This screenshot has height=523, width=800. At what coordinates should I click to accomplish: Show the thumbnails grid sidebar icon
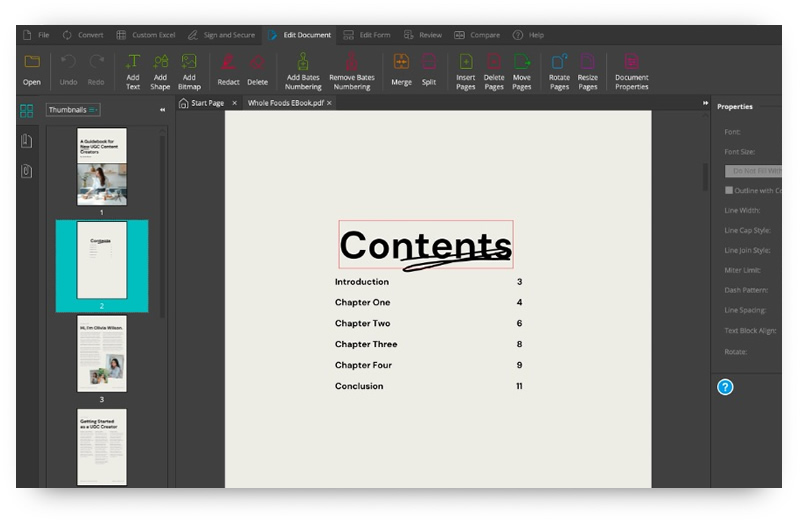[x=27, y=111]
